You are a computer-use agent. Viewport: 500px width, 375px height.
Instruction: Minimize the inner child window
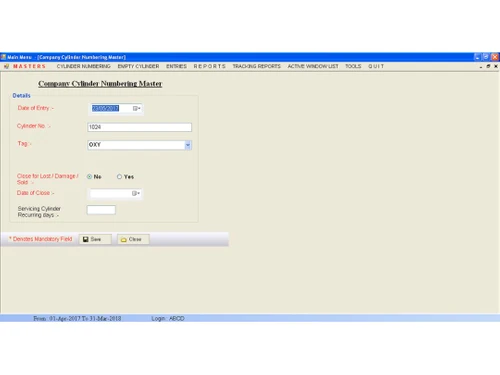coord(481,67)
